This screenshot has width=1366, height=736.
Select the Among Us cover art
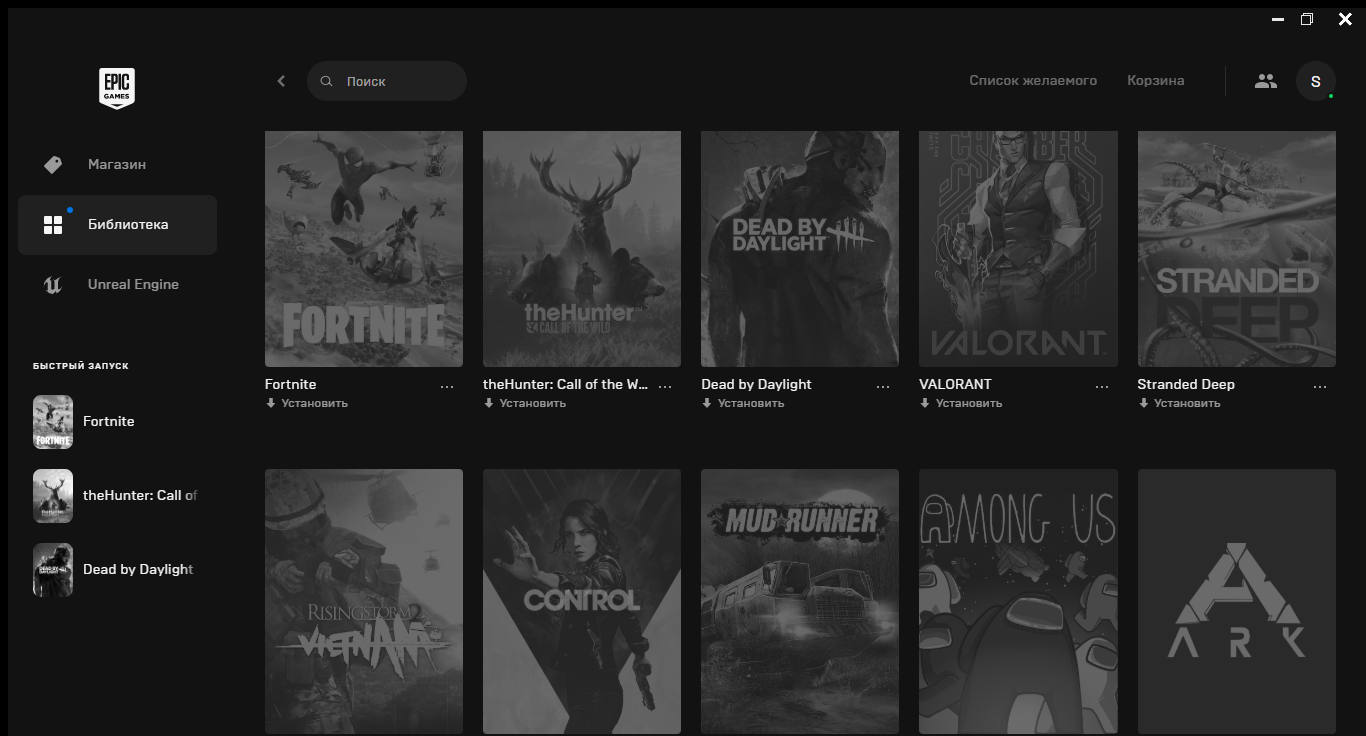coord(1018,601)
